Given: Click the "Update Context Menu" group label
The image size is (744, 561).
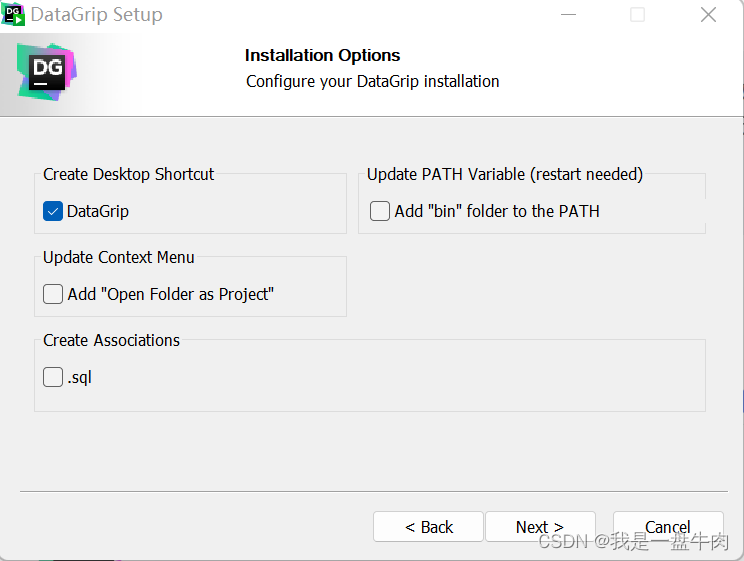Looking at the screenshot, I should pyautogui.click(x=118, y=257).
